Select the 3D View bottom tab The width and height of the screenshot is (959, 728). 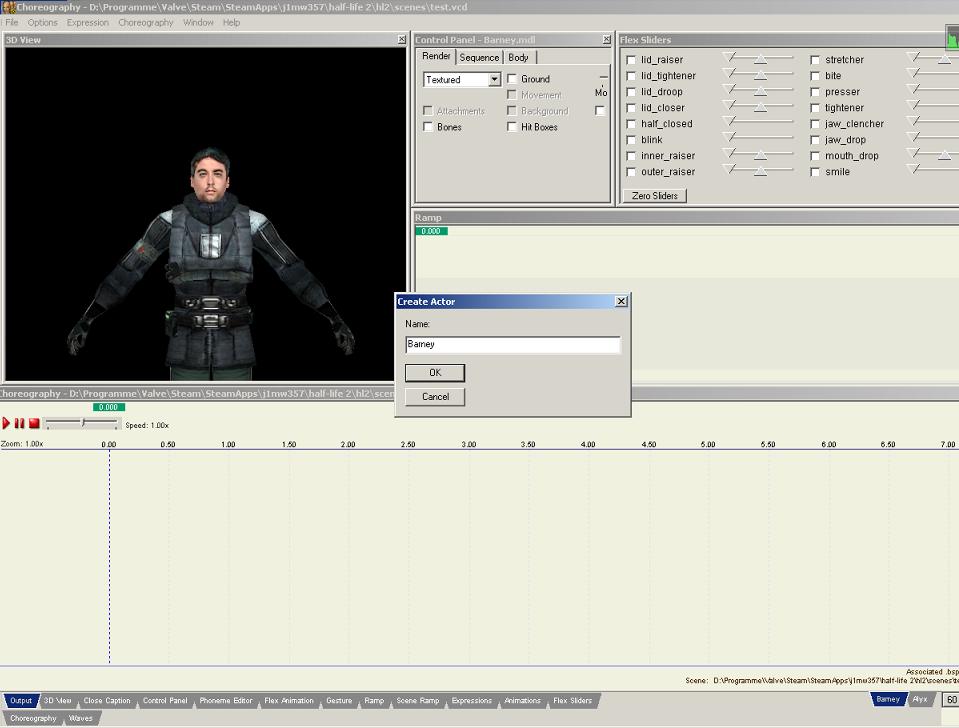pyautogui.click(x=57, y=700)
